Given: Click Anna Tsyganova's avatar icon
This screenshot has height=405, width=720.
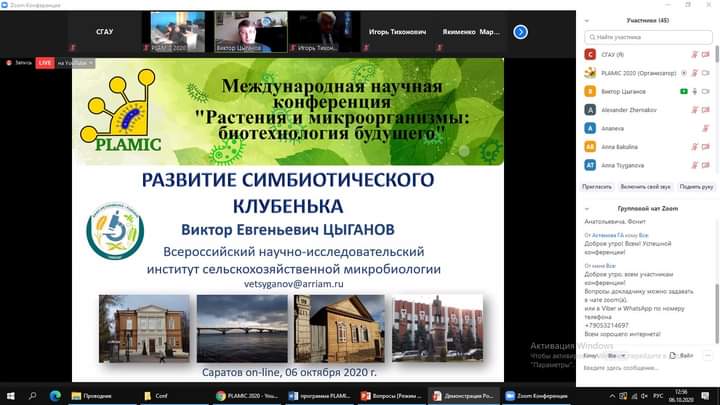Looking at the screenshot, I should click(590, 165).
